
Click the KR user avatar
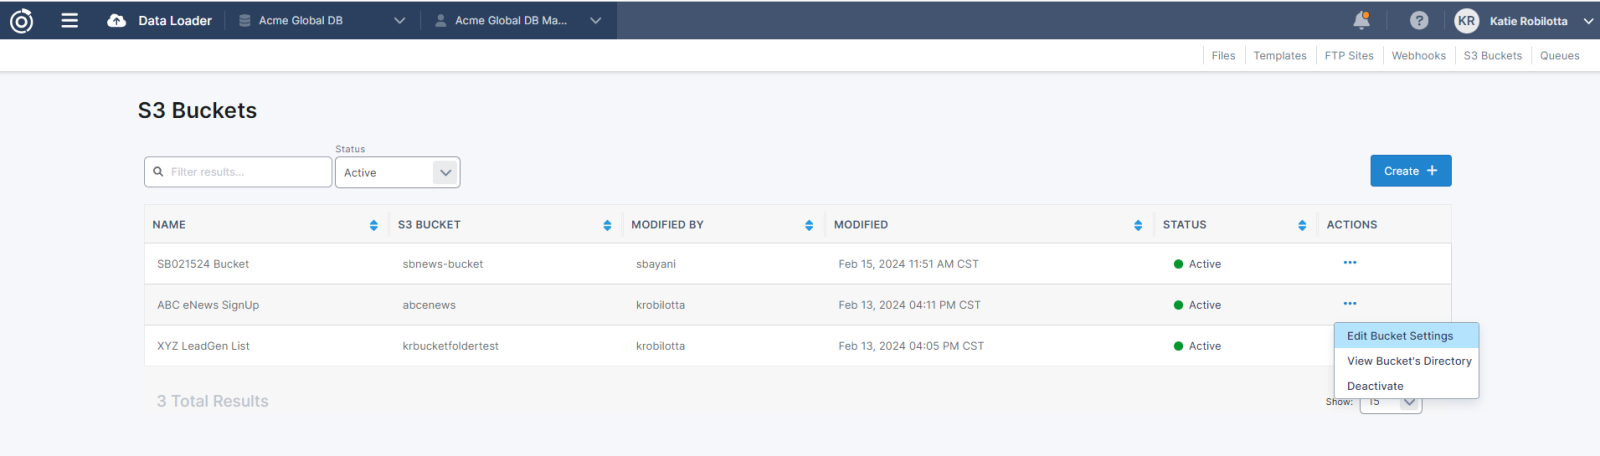(1466, 21)
